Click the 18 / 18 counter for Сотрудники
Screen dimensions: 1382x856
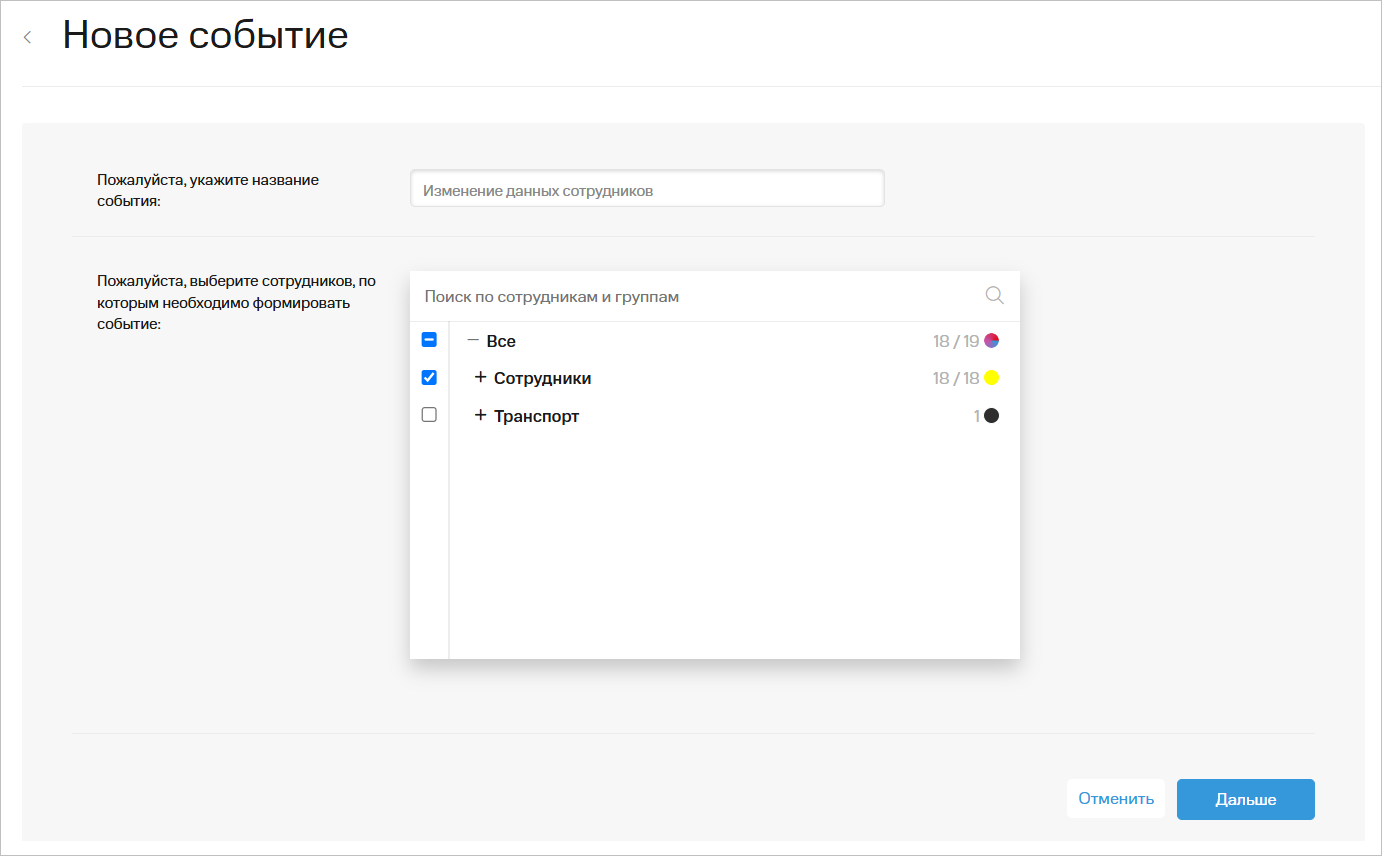[956, 378]
